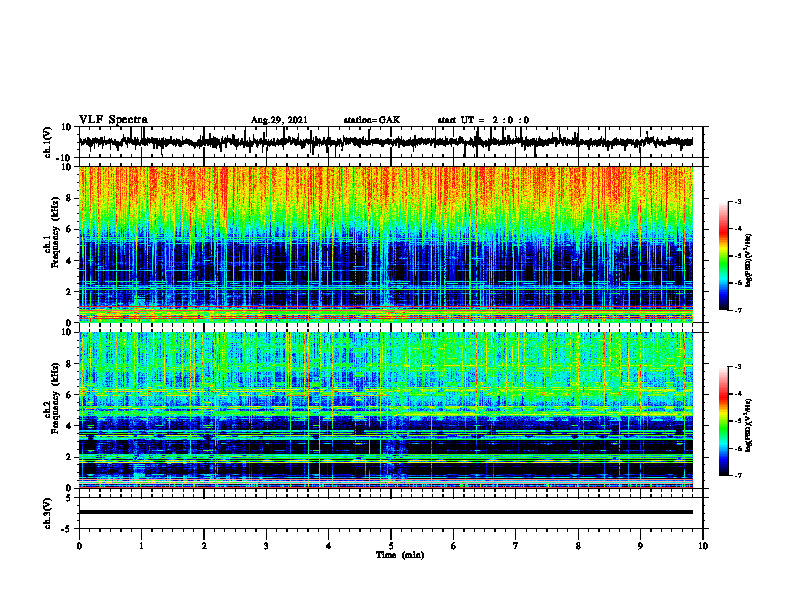Click the ch.1 voltage waveform trace
The width and height of the screenshot is (792, 612).
386,142
